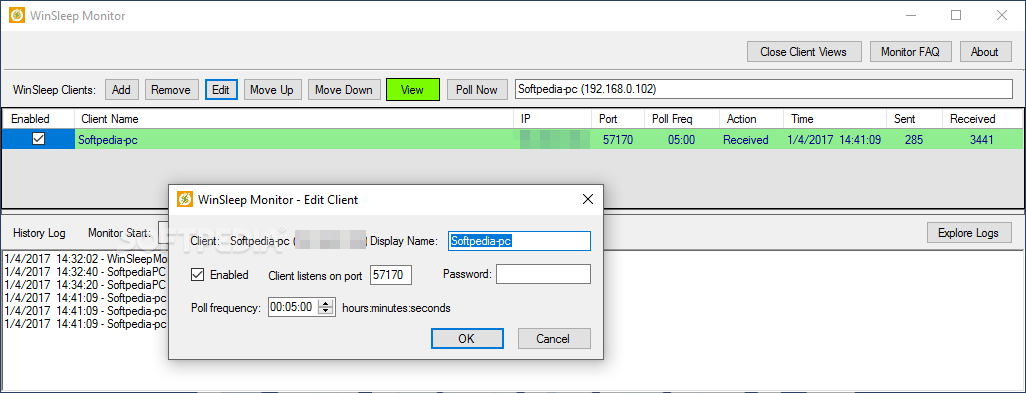
Task: Toggle the Enabled checkbox in Edit Client dialog
Action: point(197,275)
